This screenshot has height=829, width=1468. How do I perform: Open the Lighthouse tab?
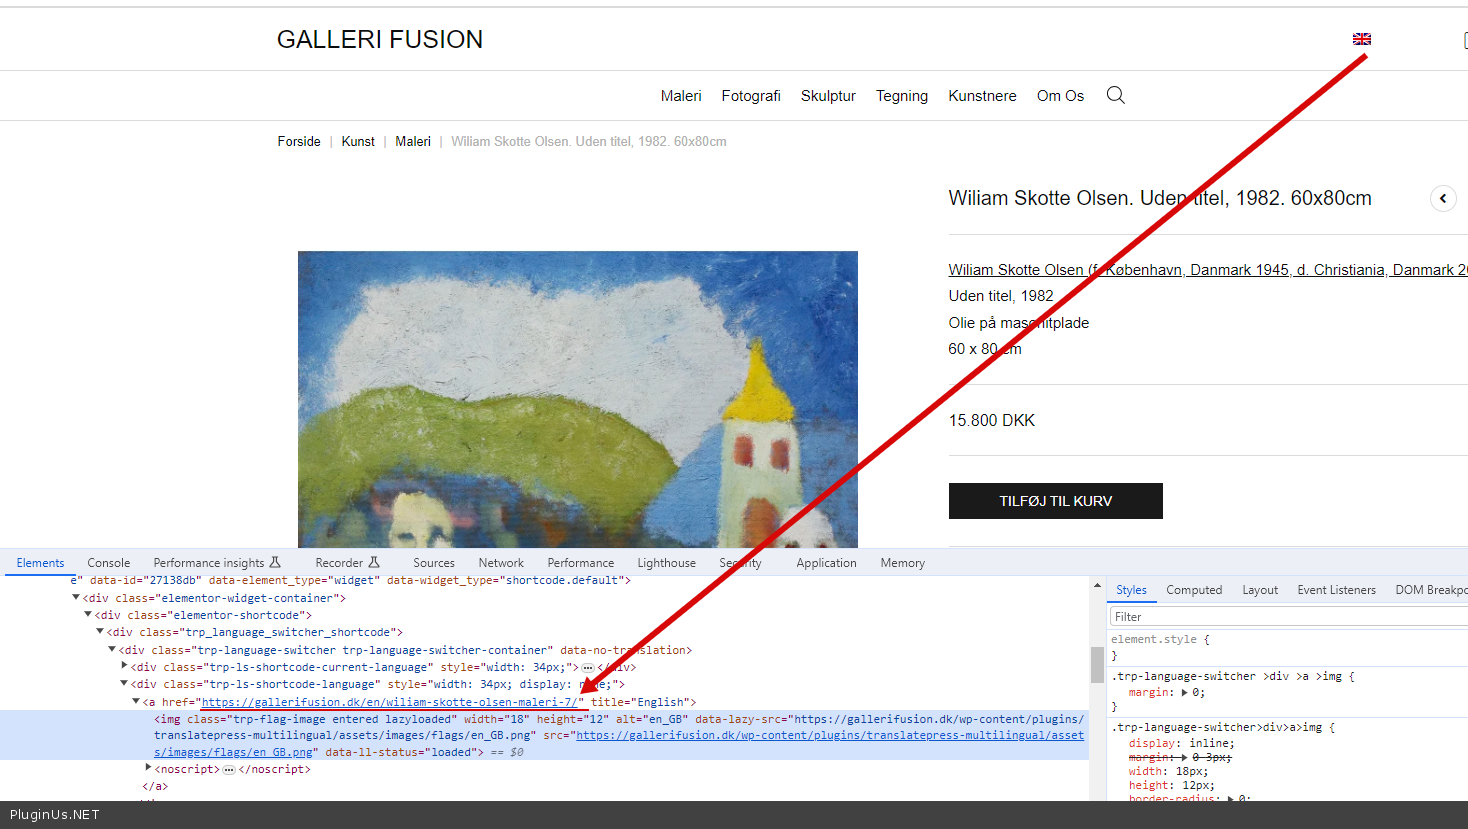point(666,563)
